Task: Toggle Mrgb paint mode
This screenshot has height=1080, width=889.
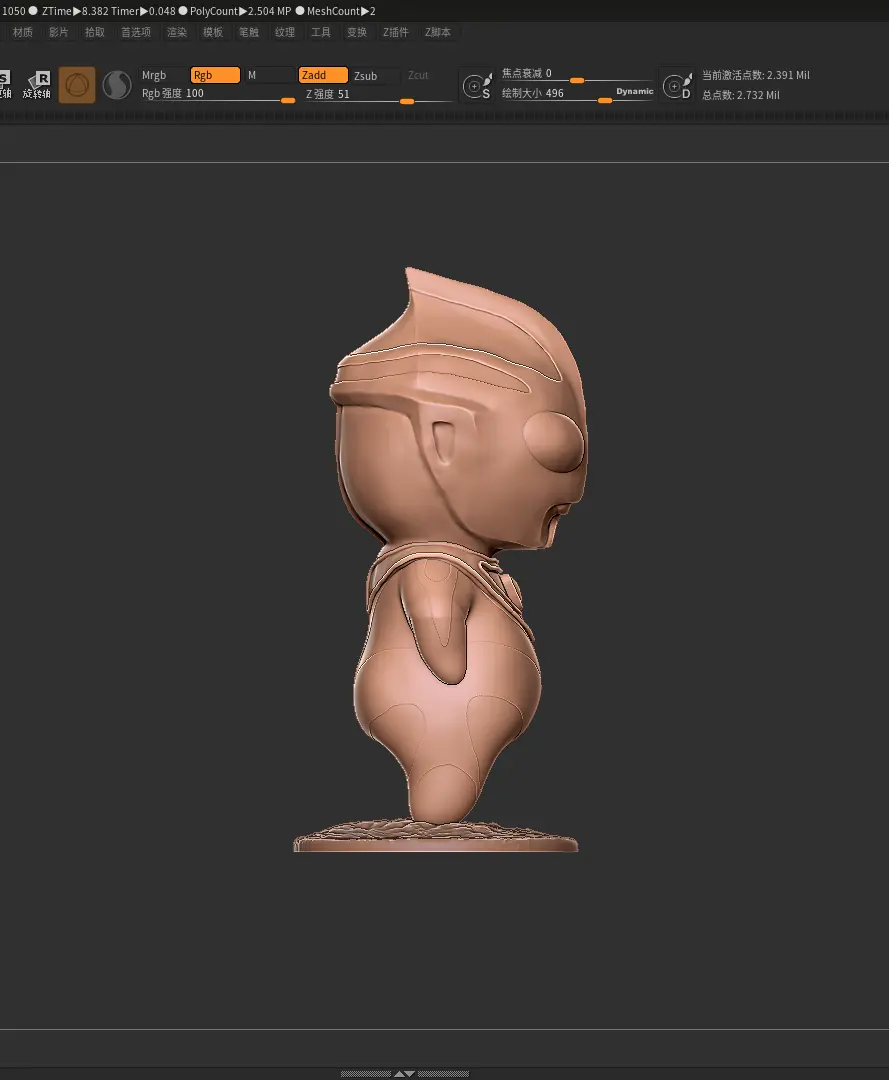Action: point(164,75)
